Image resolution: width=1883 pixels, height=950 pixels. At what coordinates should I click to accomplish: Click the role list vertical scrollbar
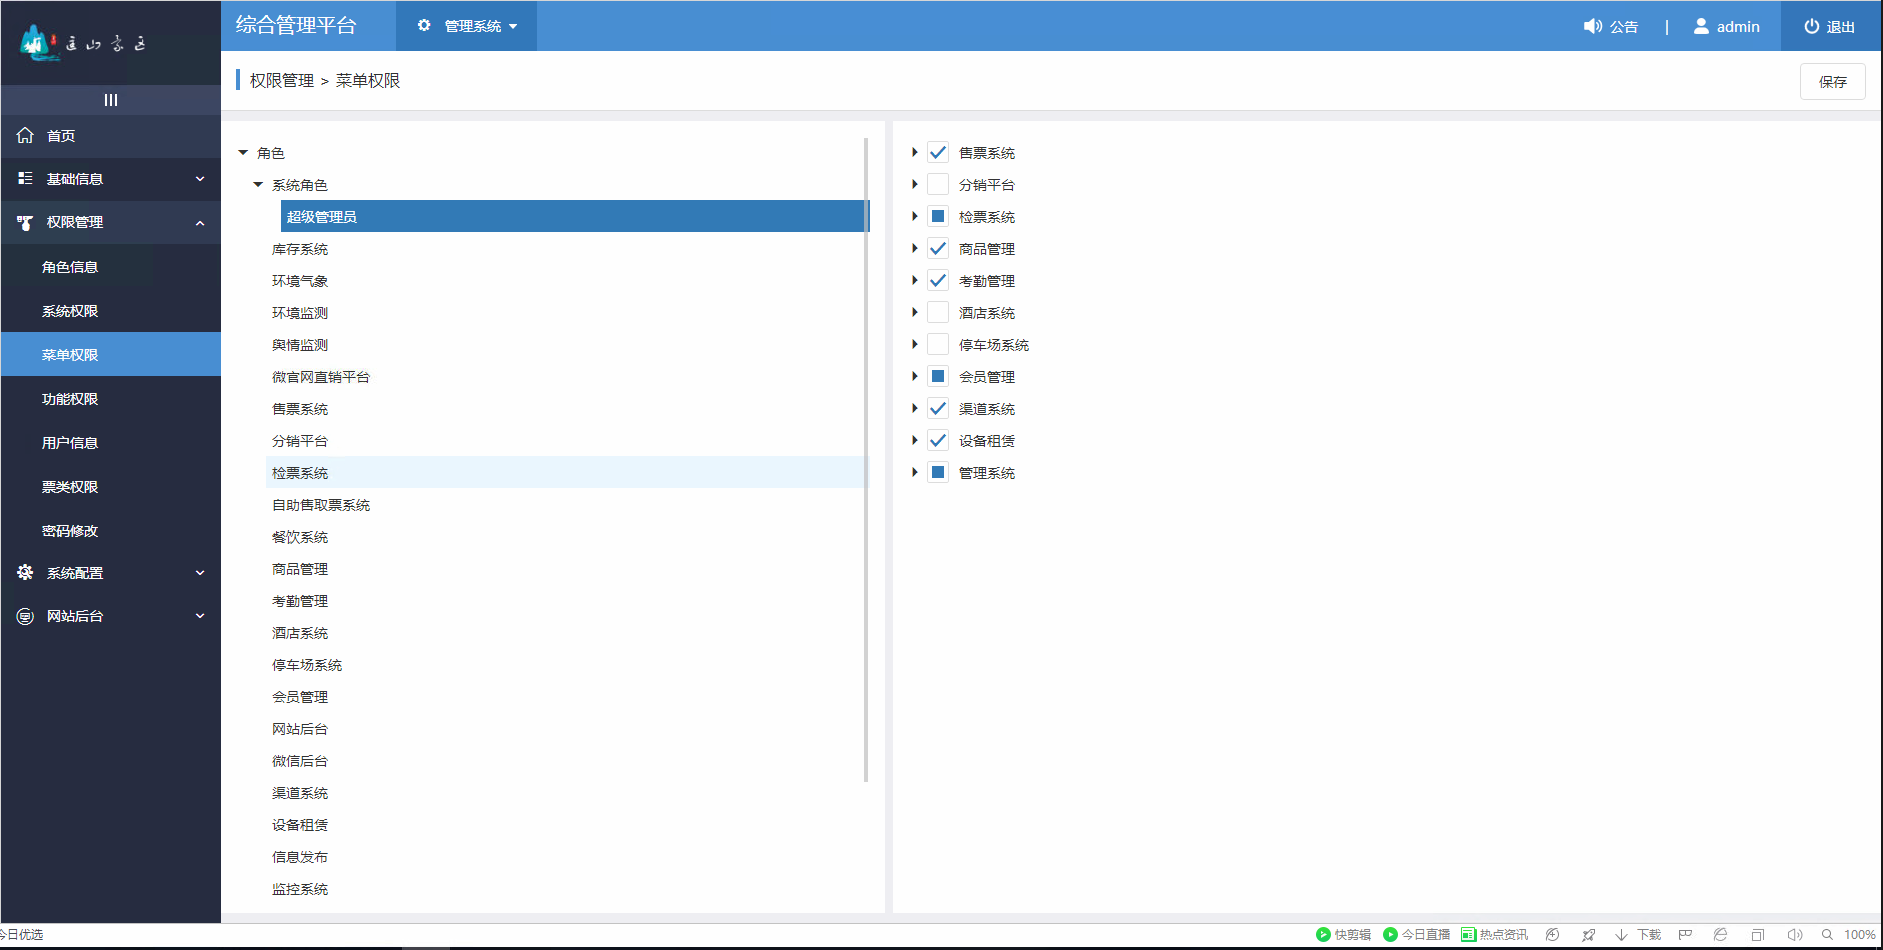pos(866,460)
